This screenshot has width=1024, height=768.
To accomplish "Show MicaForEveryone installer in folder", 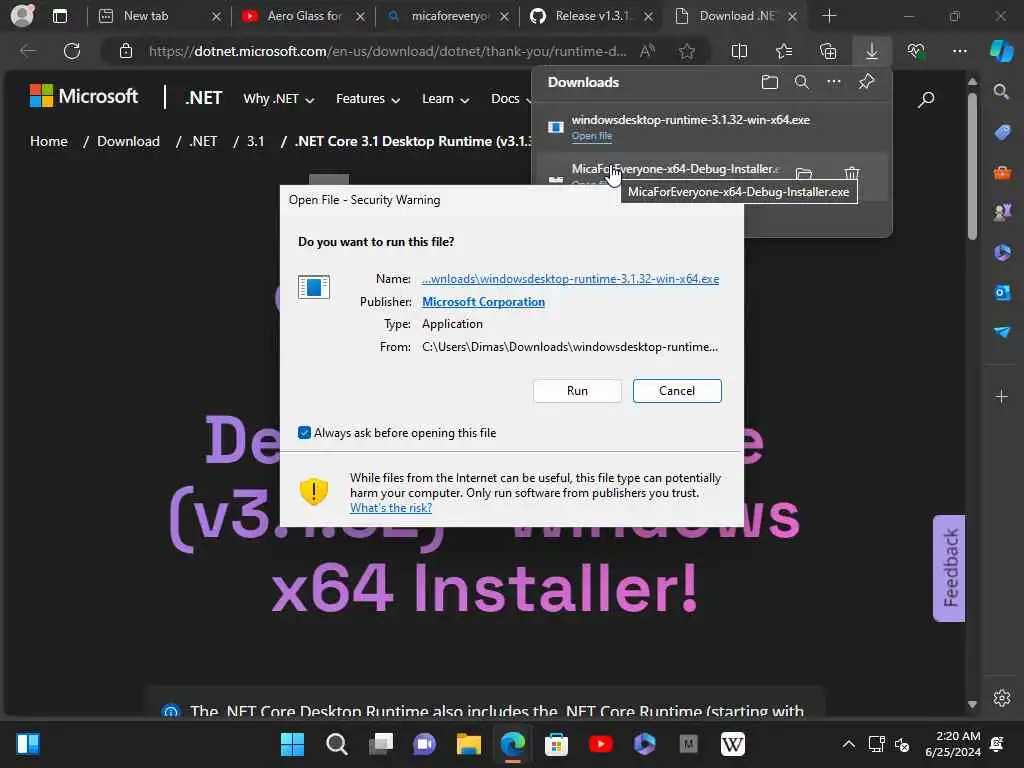I will [x=804, y=174].
